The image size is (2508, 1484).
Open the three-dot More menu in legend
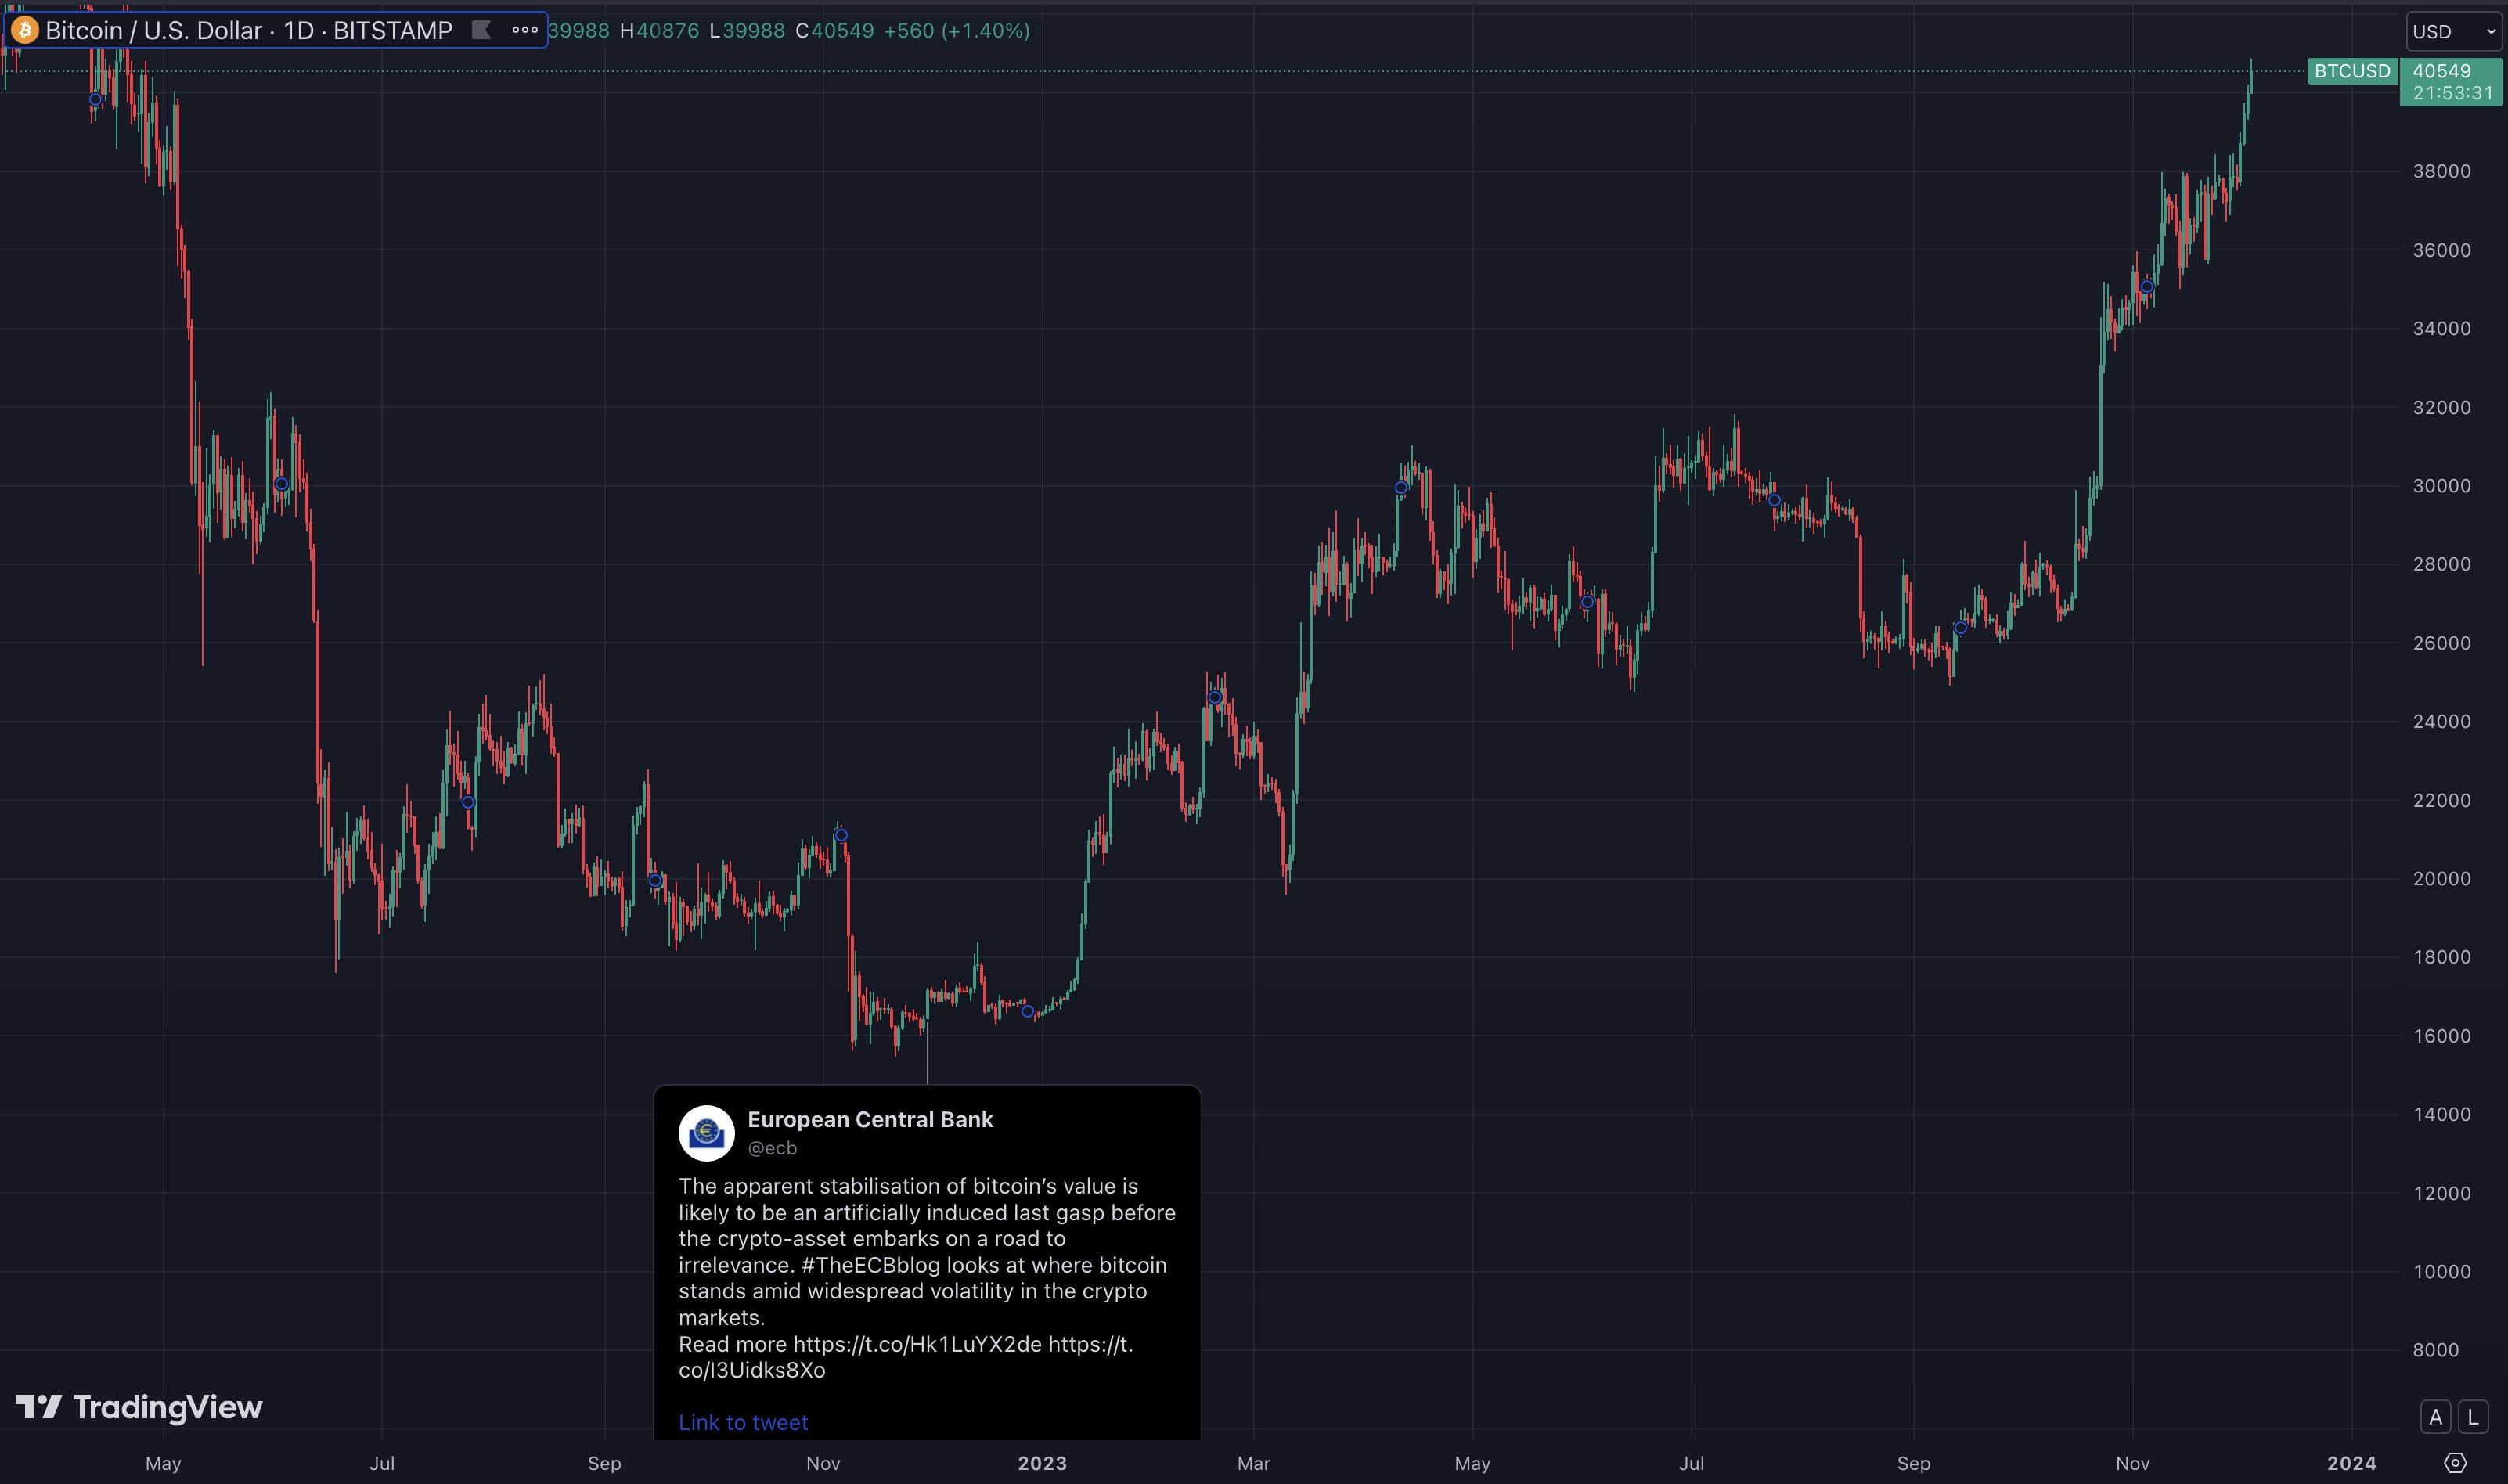tap(525, 30)
